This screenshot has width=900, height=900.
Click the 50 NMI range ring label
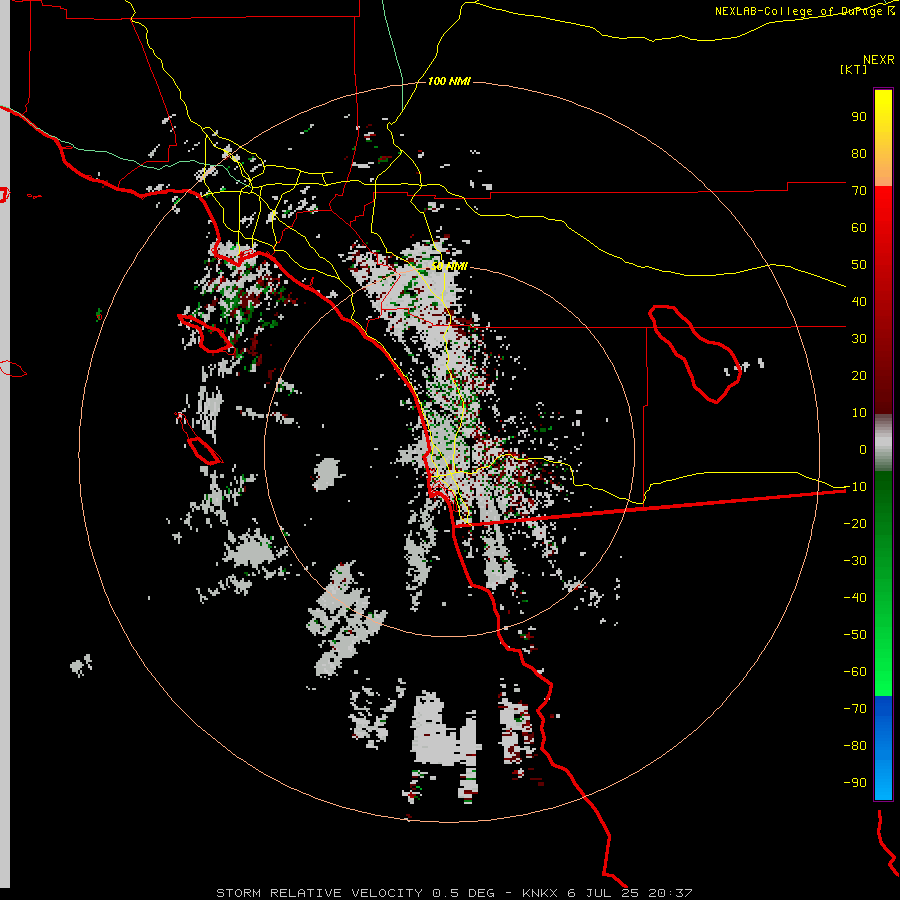(449, 266)
